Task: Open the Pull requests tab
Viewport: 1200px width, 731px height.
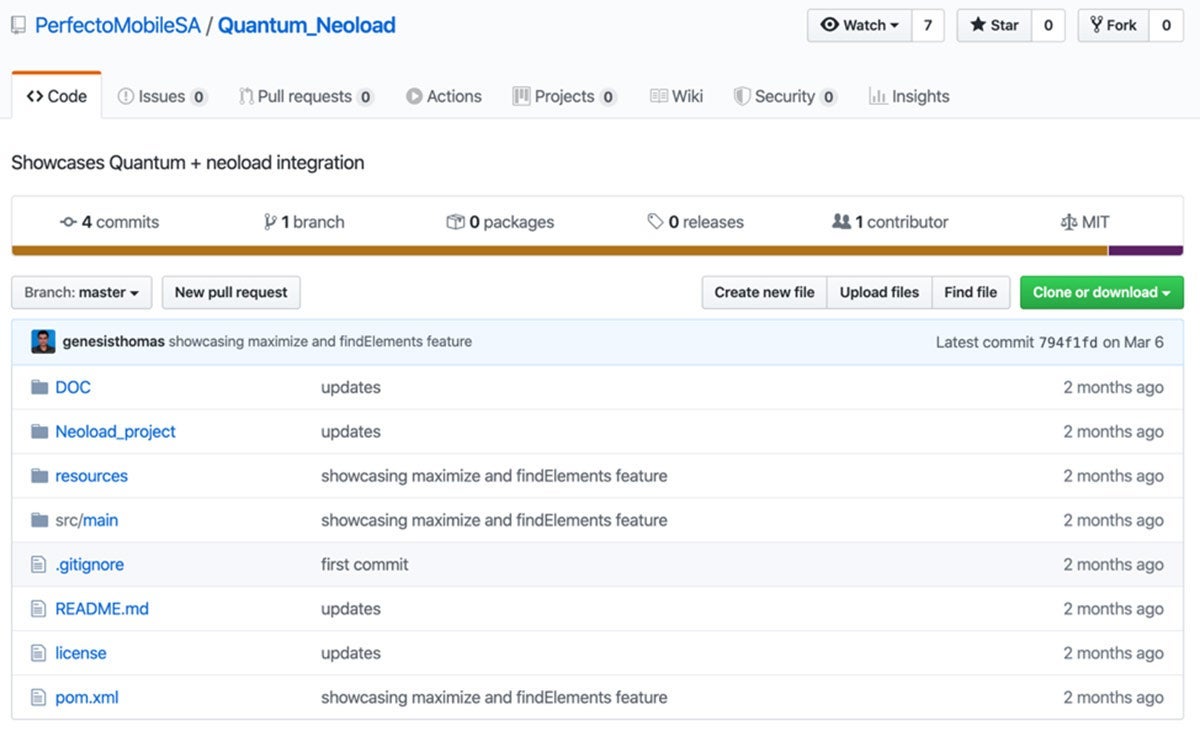Action: point(306,96)
